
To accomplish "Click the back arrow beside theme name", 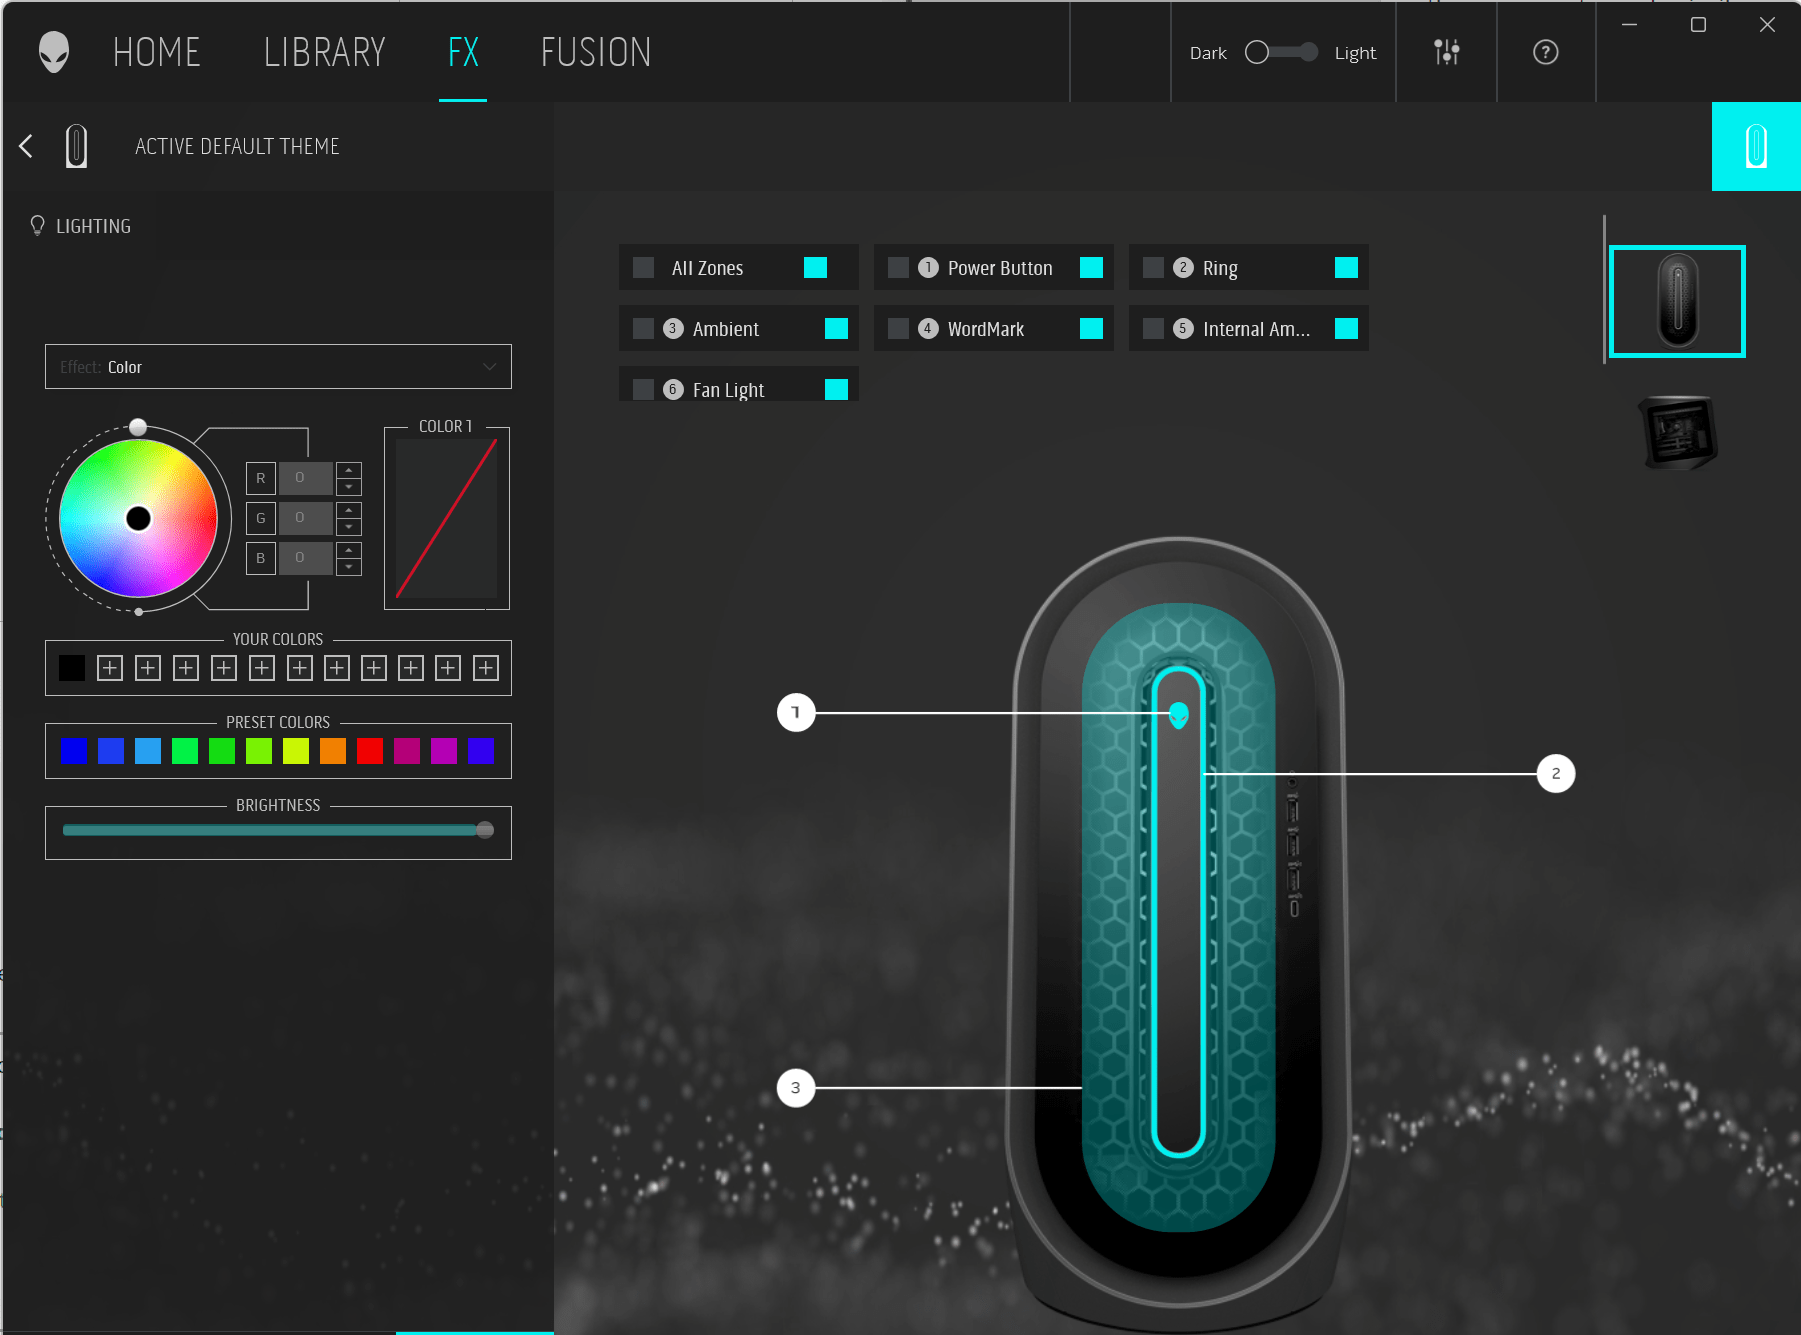I will pos(26,146).
